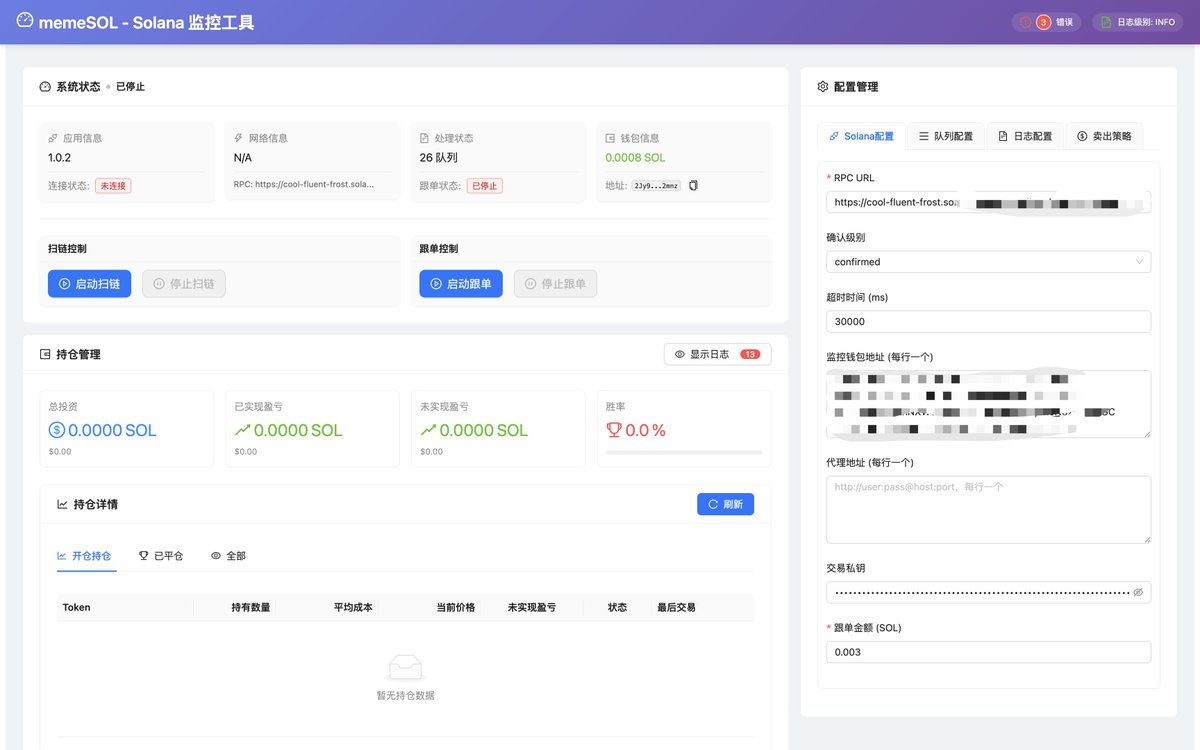Click the empty inbox placeholder icon
Screen dimensions: 1200x750
(405, 667)
